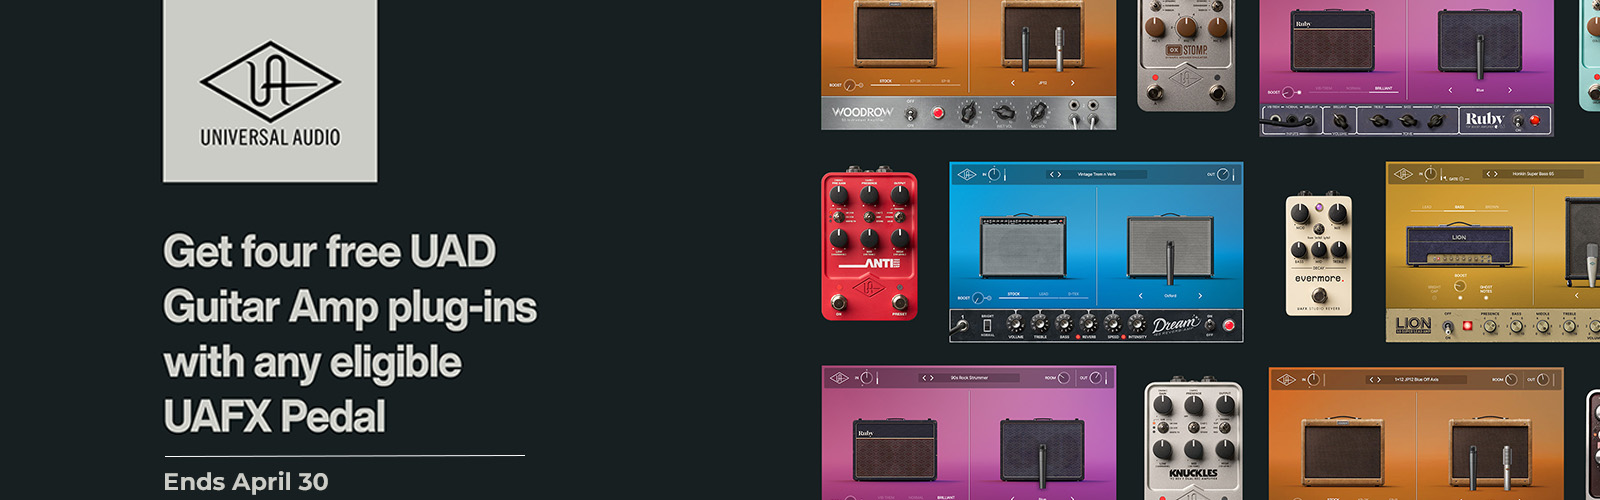Click previous cabinet arrow beside JP12 in Woodrow
Screen dimensions: 1600x500
1013,83
